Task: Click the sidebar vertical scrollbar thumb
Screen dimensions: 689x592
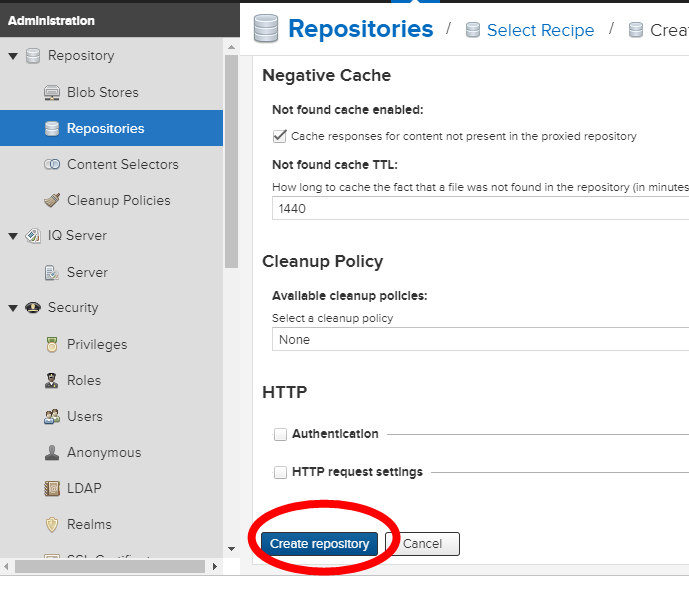Action: click(x=231, y=161)
